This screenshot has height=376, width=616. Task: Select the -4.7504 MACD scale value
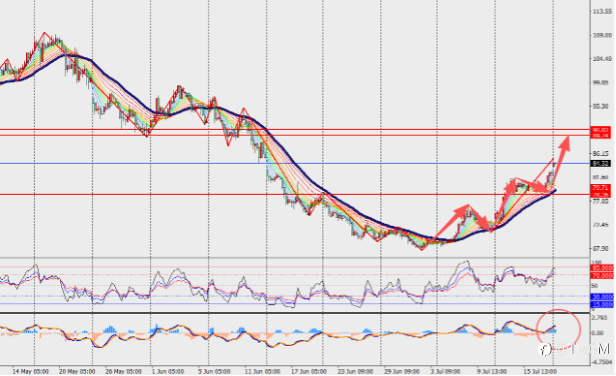[x=601, y=361]
